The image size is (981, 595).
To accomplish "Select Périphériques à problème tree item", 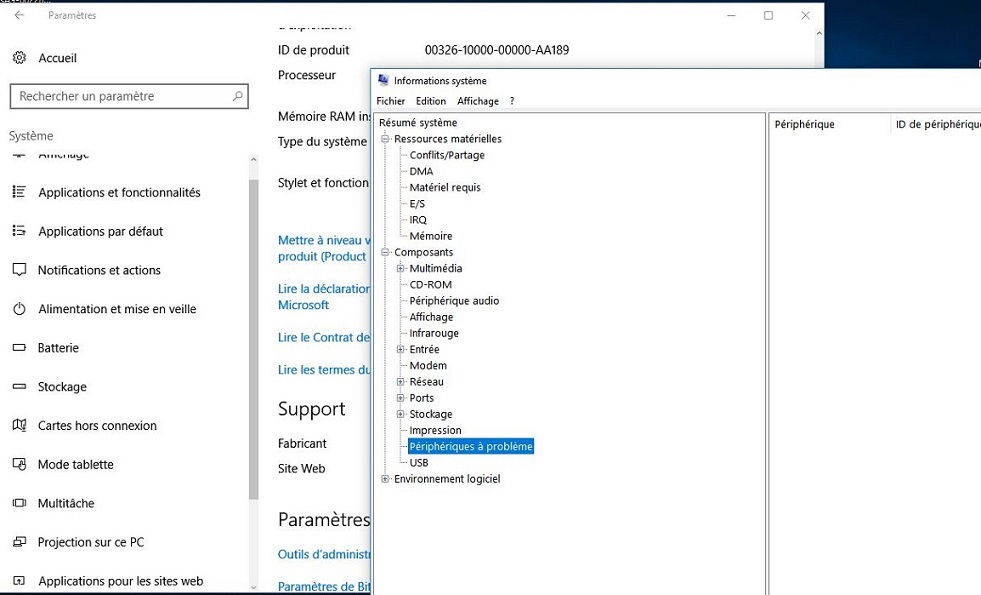I will (x=470, y=446).
